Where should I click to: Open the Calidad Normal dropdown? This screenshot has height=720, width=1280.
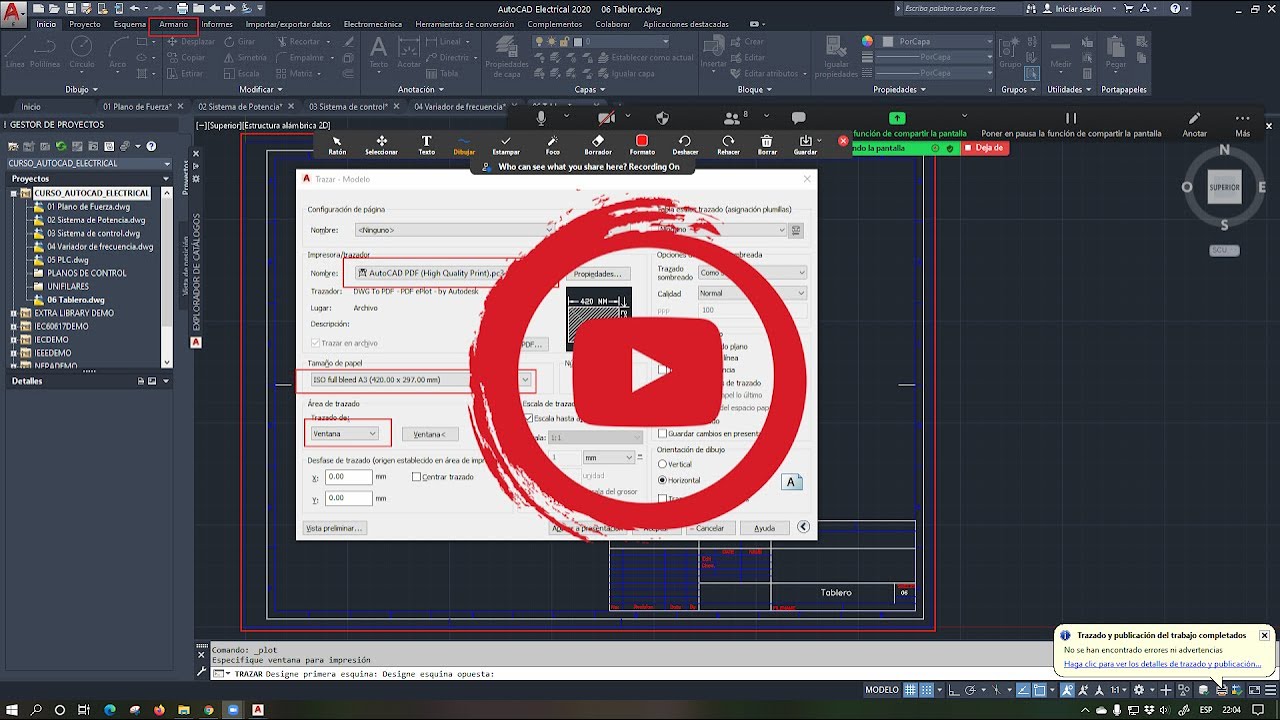point(751,293)
